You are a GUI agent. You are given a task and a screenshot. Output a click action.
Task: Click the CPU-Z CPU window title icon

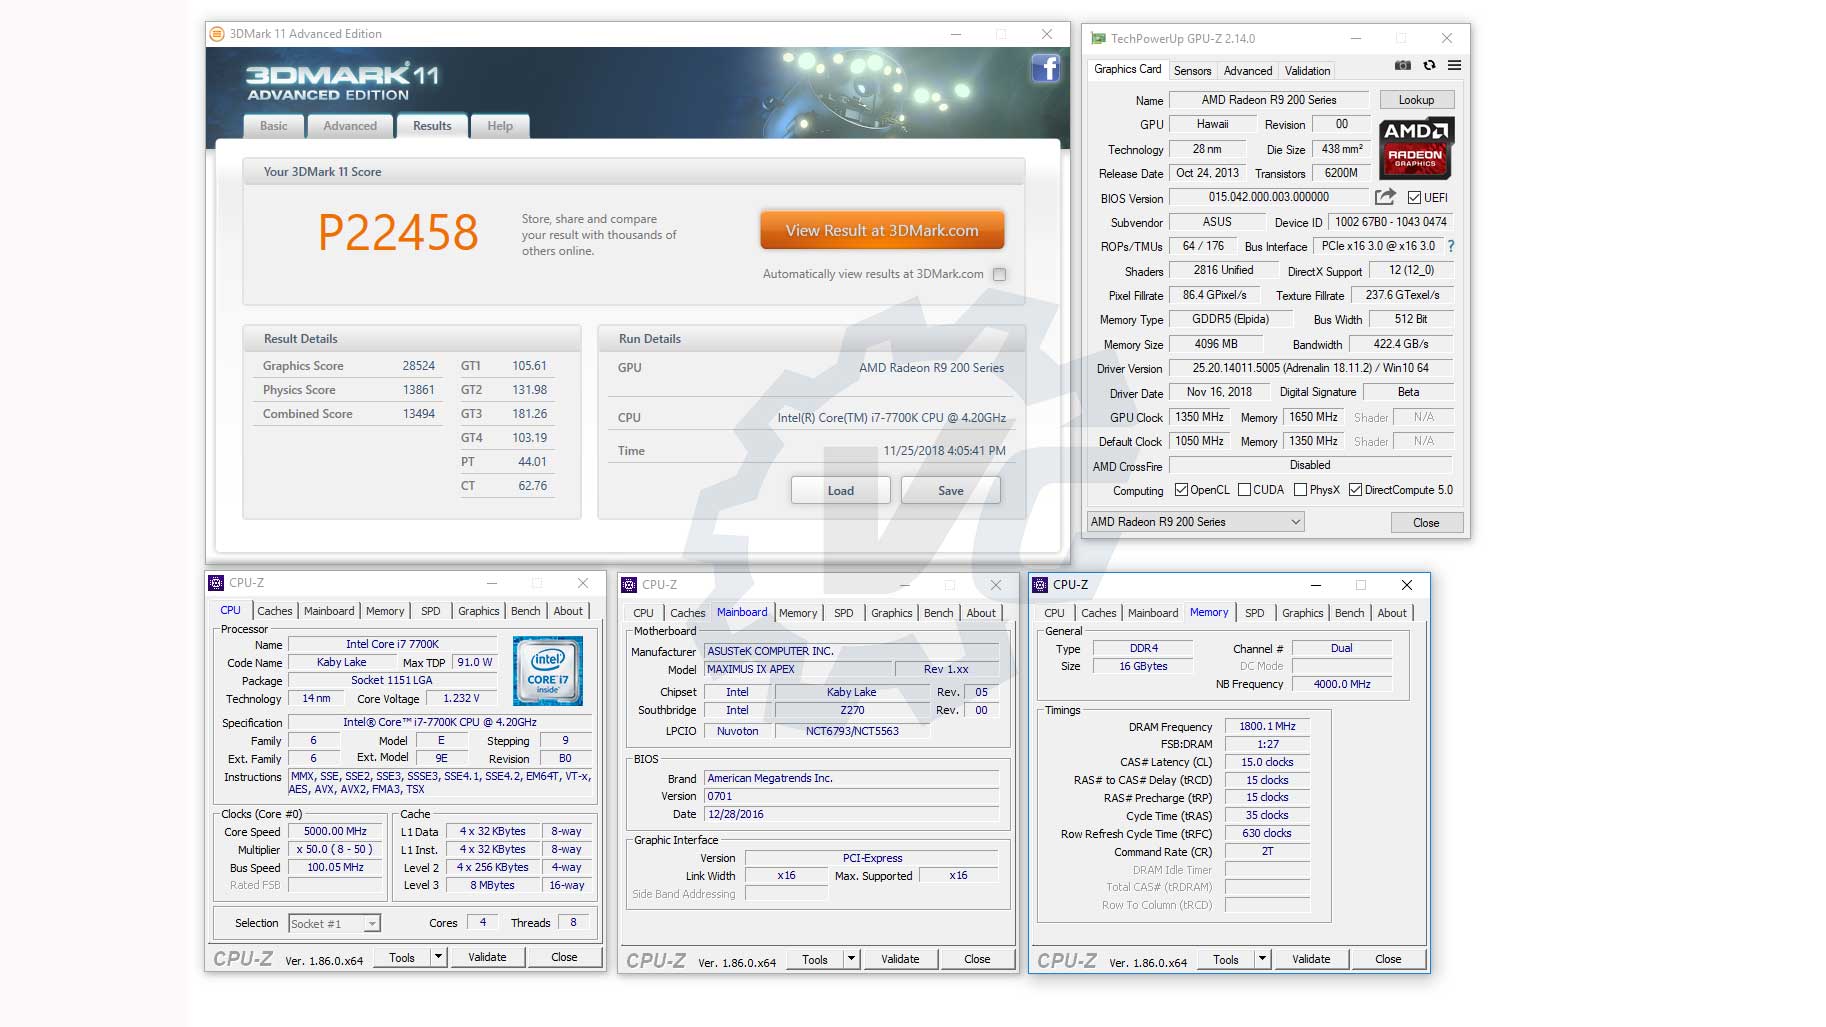(216, 583)
